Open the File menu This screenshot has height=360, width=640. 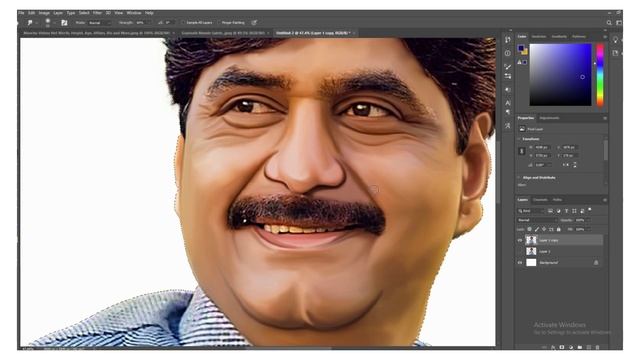[x=21, y=13]
